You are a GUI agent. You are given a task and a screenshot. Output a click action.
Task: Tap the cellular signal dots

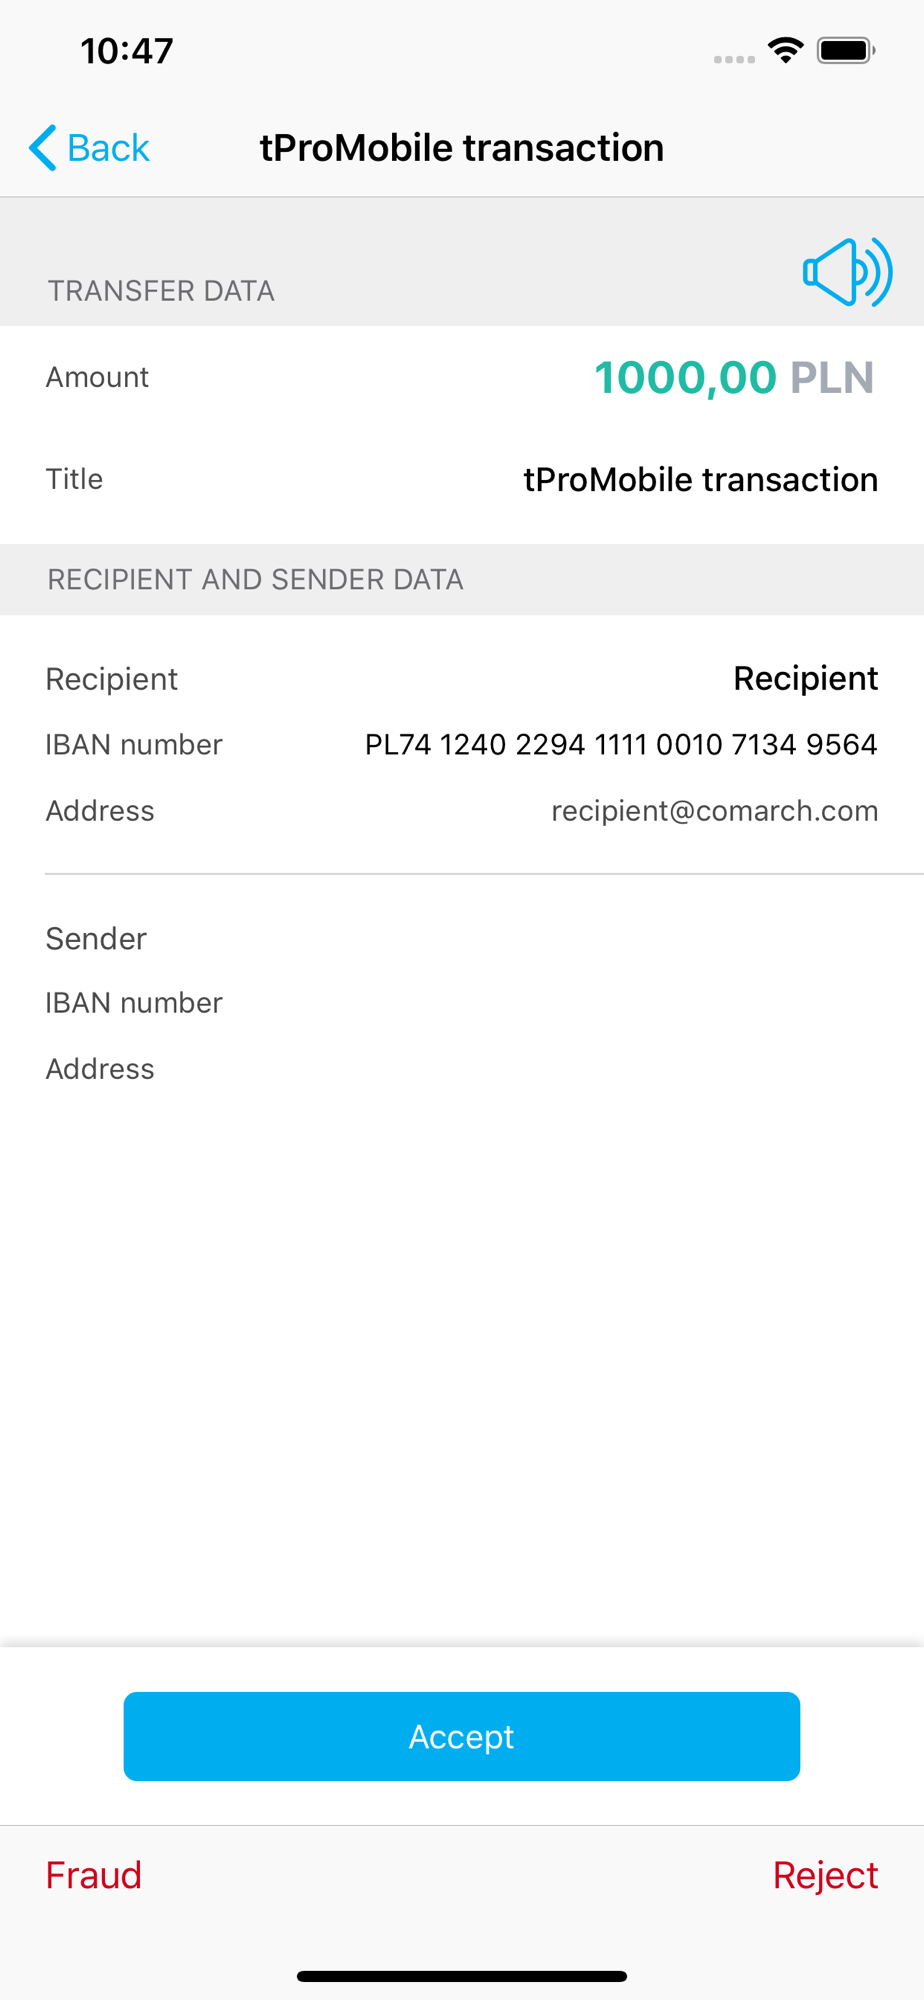tap(734, 60)
